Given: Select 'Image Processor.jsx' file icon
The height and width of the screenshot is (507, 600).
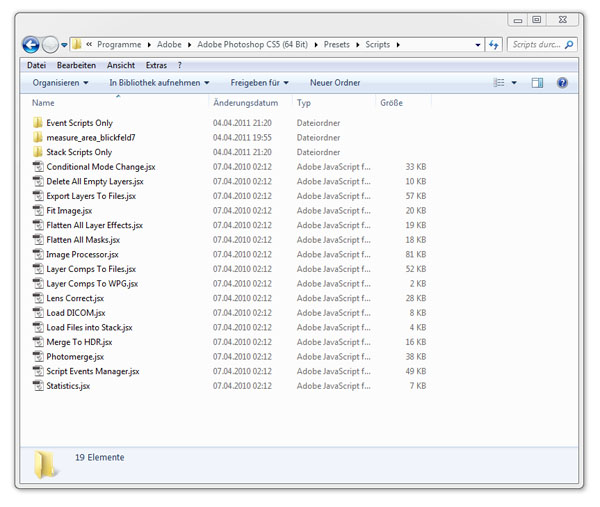Looking at the screenshot, I should tap(38, 254).
